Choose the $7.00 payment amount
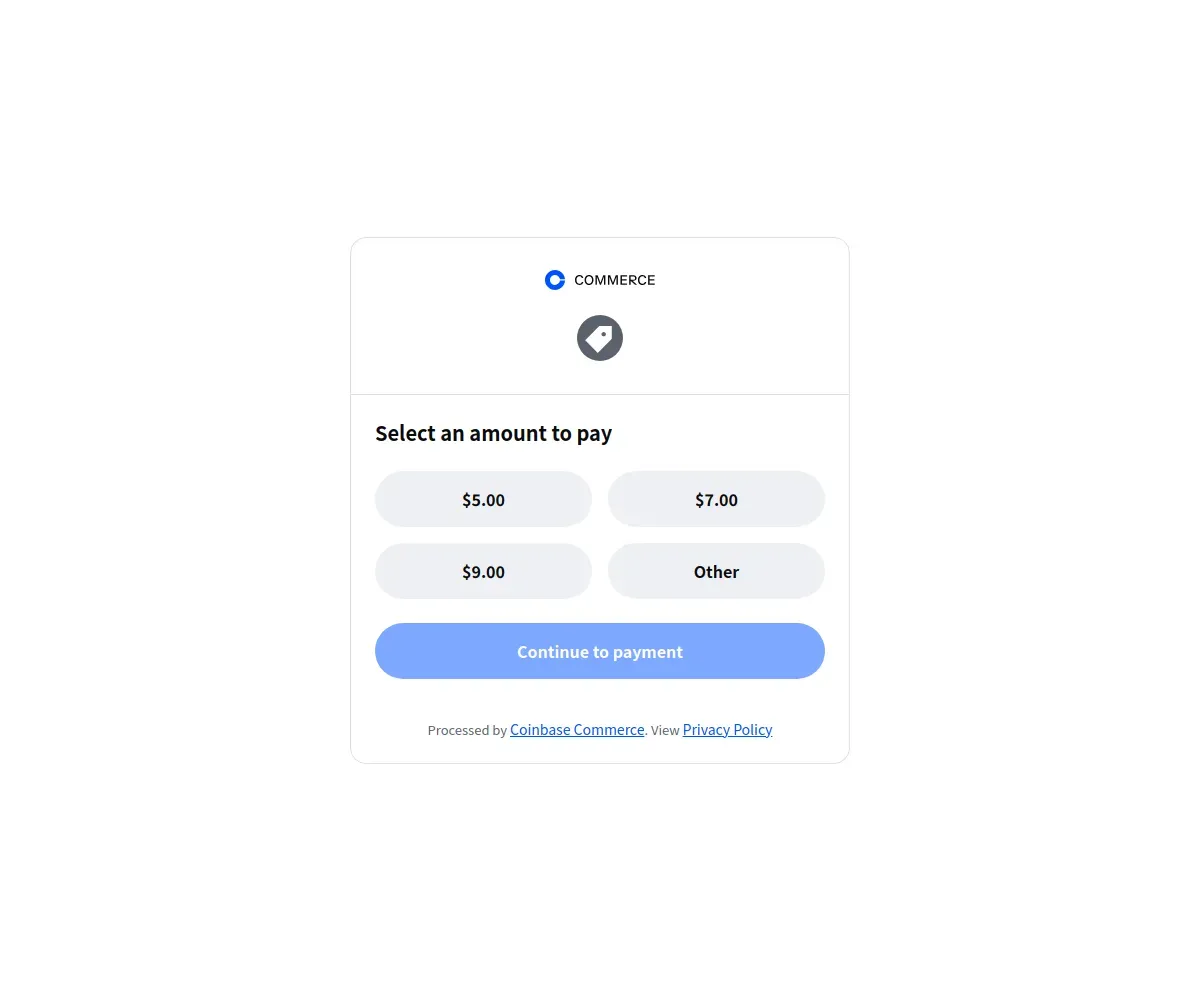 [716, 499]
